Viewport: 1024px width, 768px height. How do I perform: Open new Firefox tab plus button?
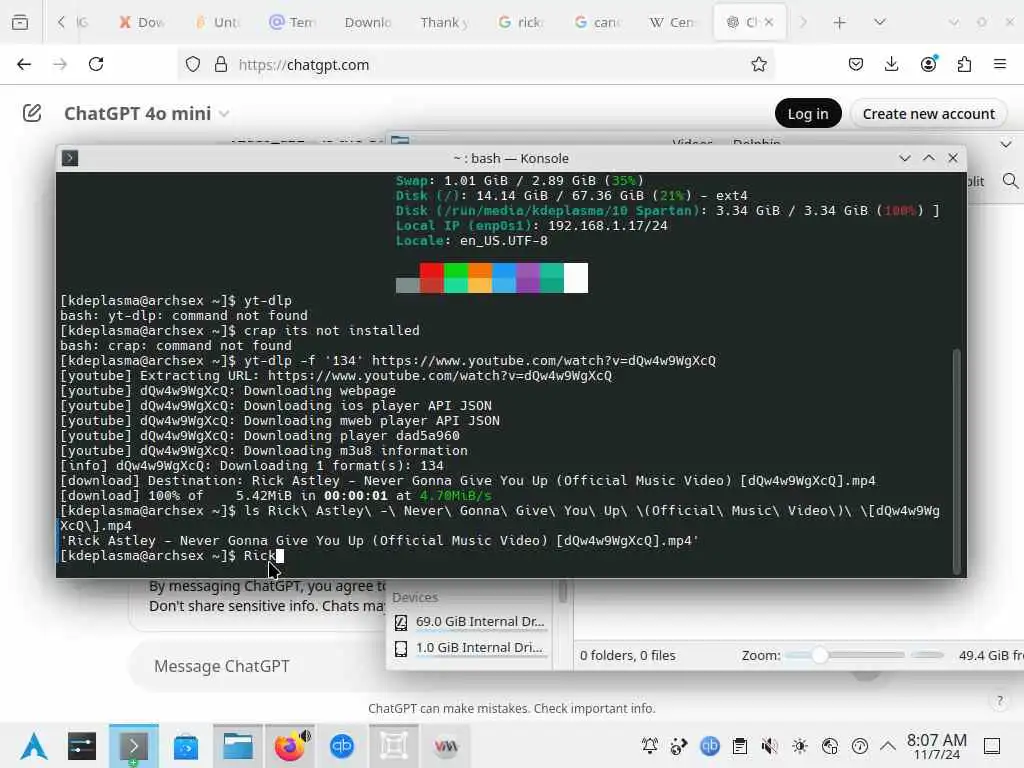(x=840, y=23)
